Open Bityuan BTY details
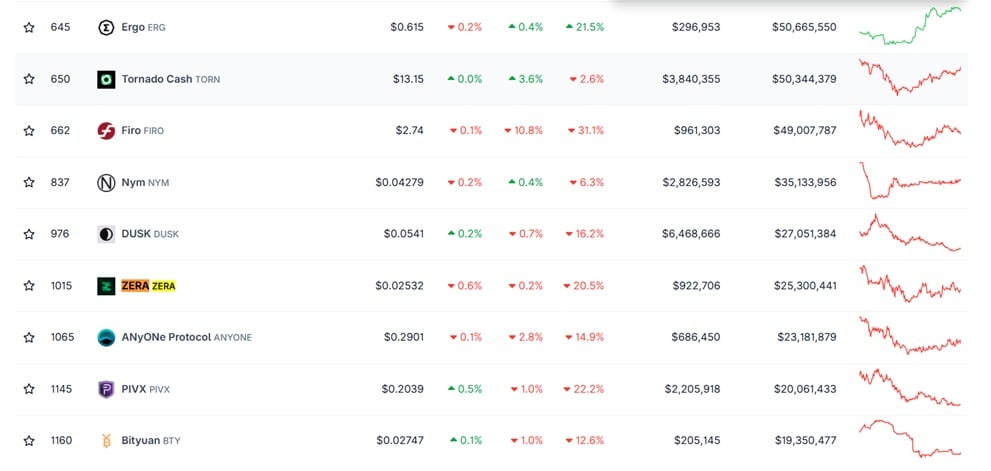Viewport: 991px width, 471px height. [150, 441]
